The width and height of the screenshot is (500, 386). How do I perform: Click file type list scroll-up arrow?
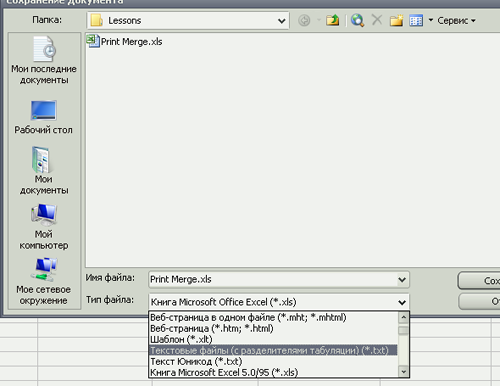point(403,317)
